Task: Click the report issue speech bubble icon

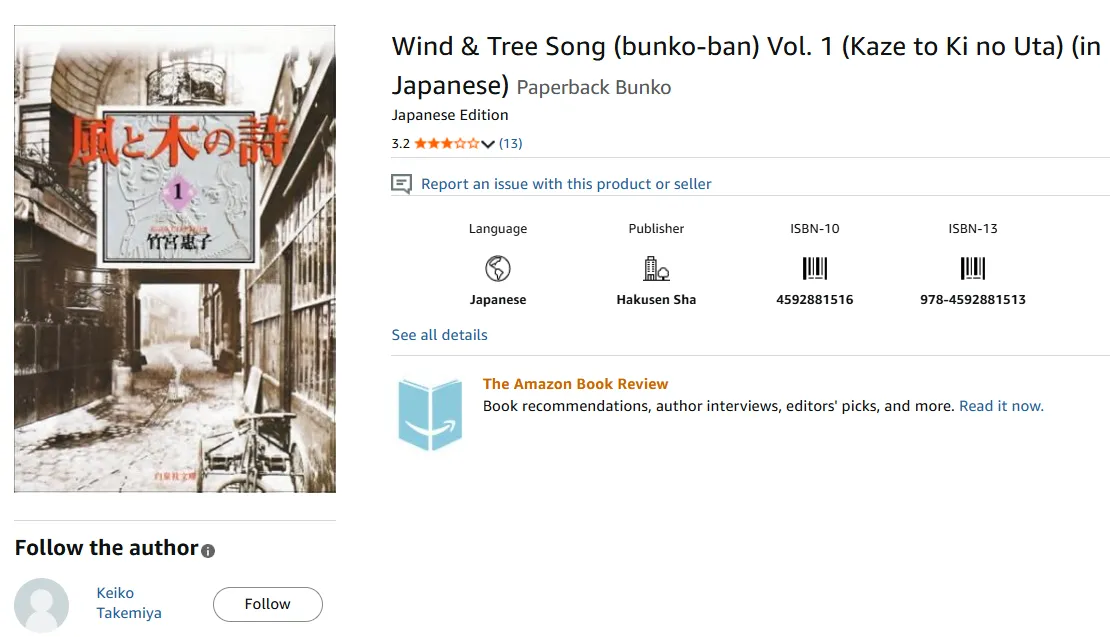Action: click(x=401, y=184)
